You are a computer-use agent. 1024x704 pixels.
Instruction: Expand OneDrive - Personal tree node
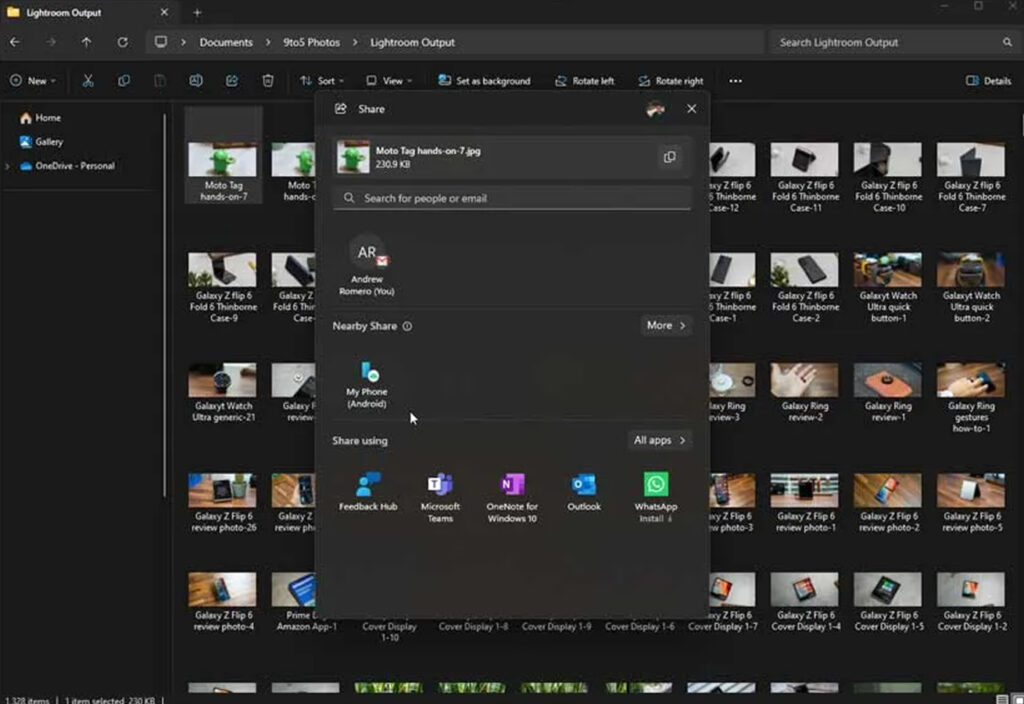7,166
